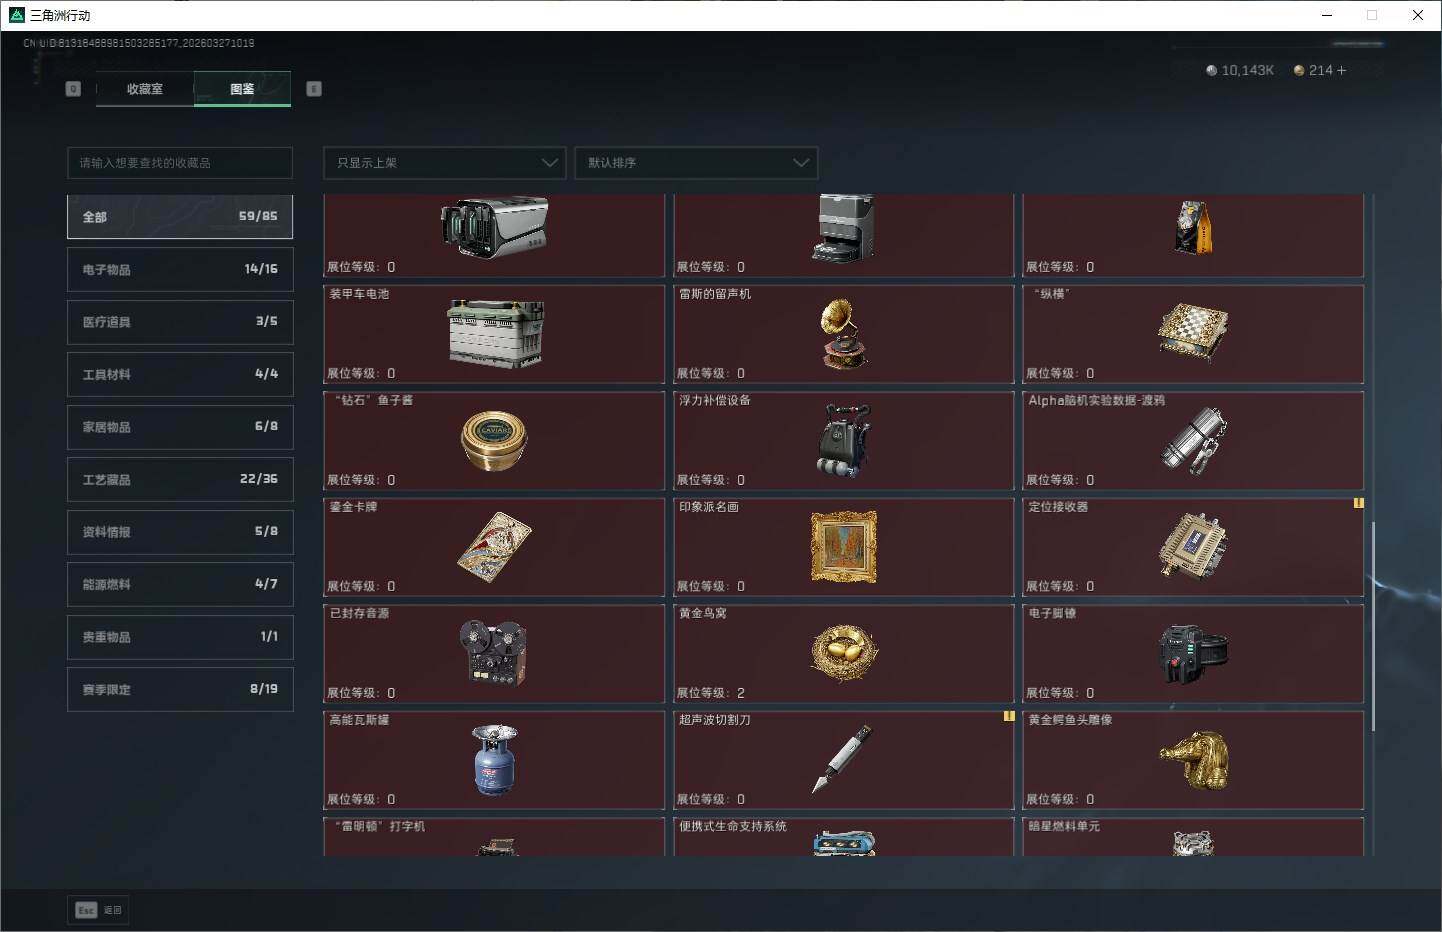Focus the collectible search input field
The height and width of the screenshot is (932, 1442).
pyautogui.click(x=180, y=163)
